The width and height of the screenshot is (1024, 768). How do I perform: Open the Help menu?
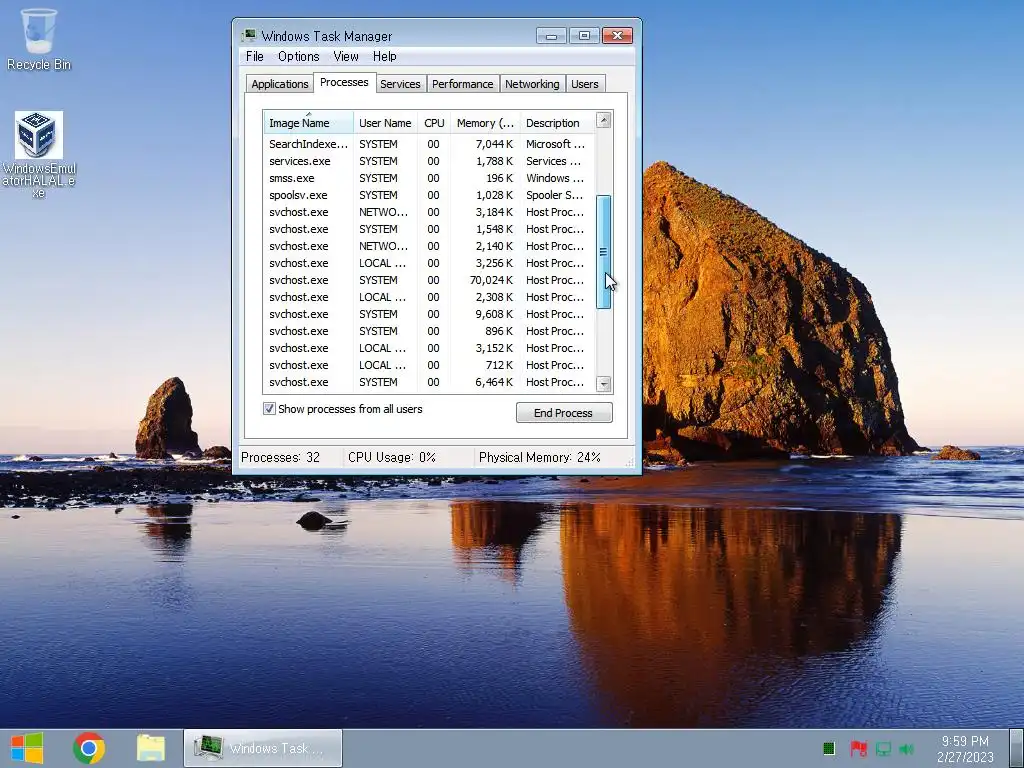coord(385,56)
